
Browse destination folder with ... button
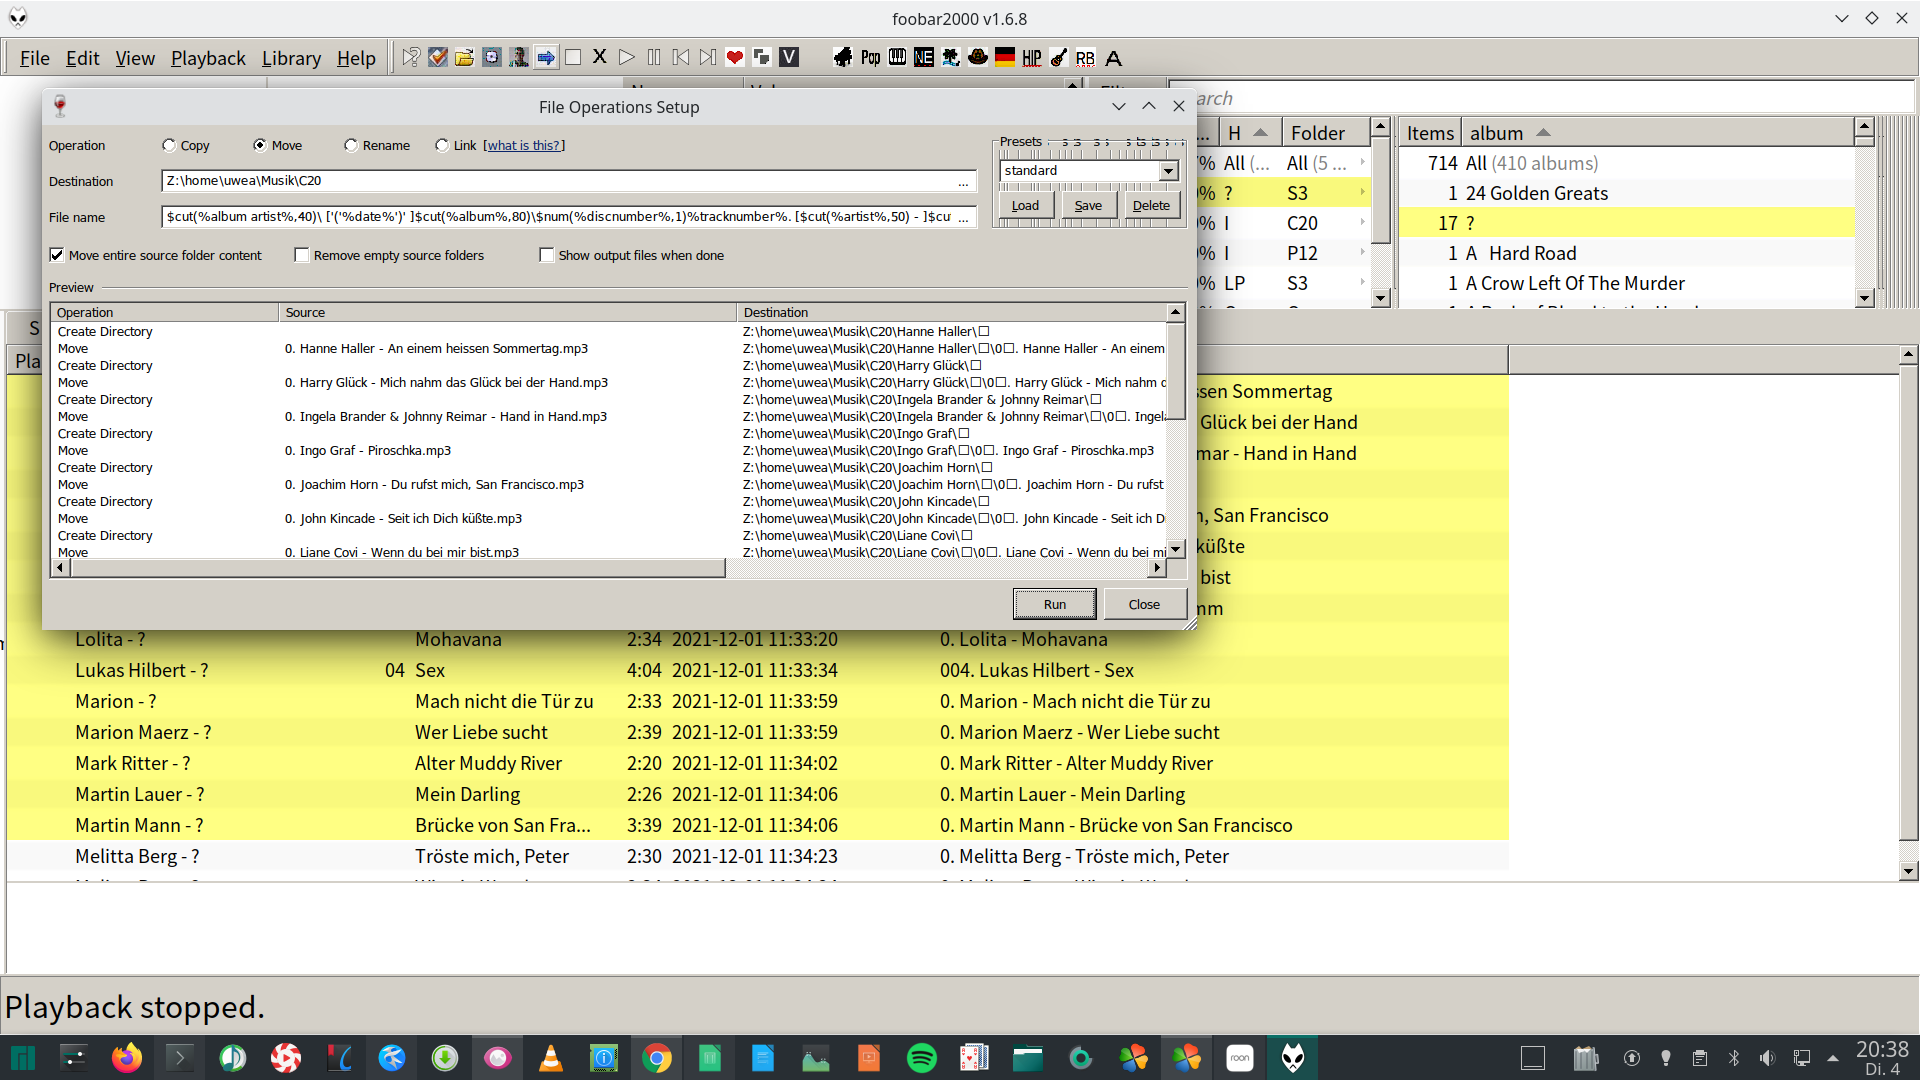(x=963, y=181)
